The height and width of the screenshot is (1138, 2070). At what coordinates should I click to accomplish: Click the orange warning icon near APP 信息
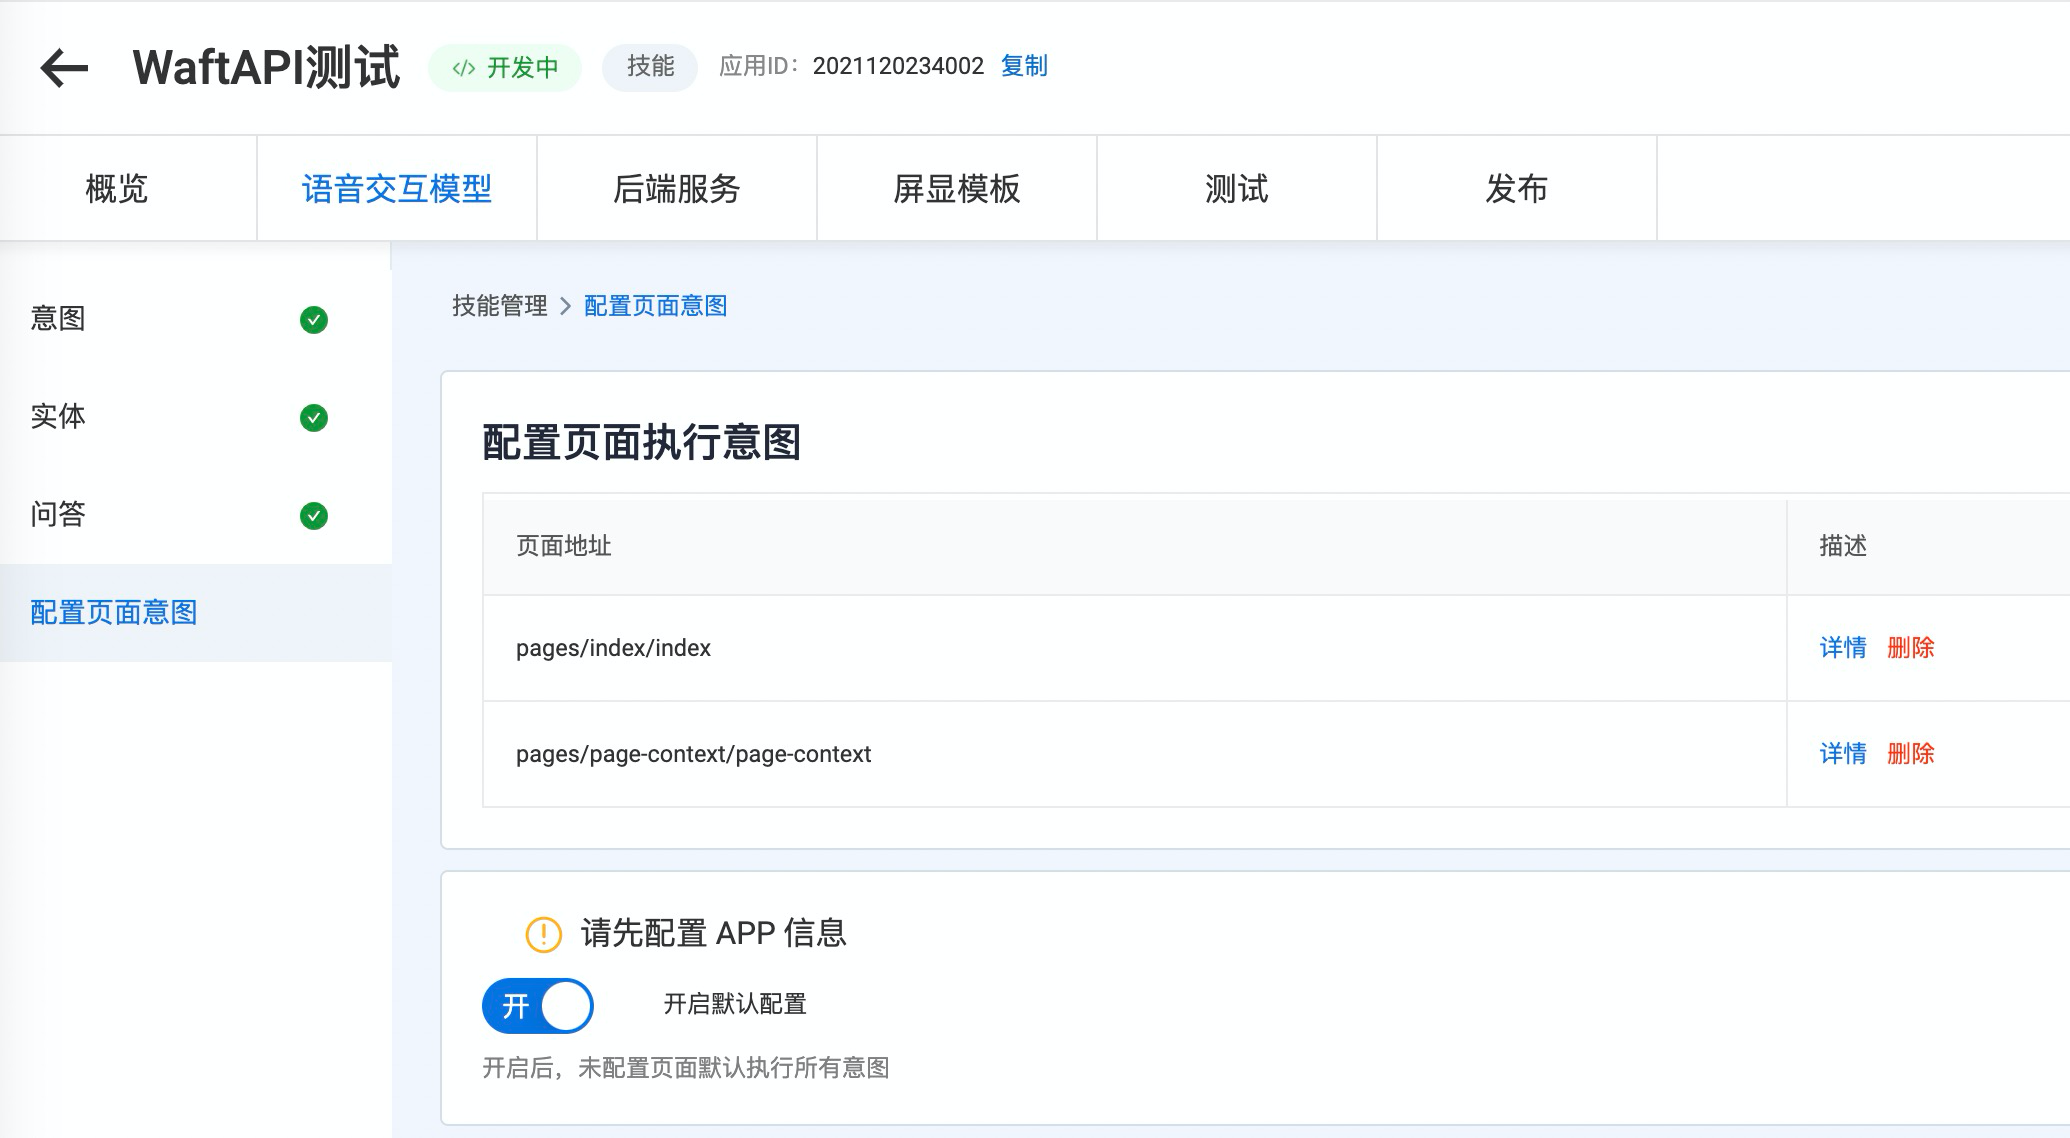point(544,934)
